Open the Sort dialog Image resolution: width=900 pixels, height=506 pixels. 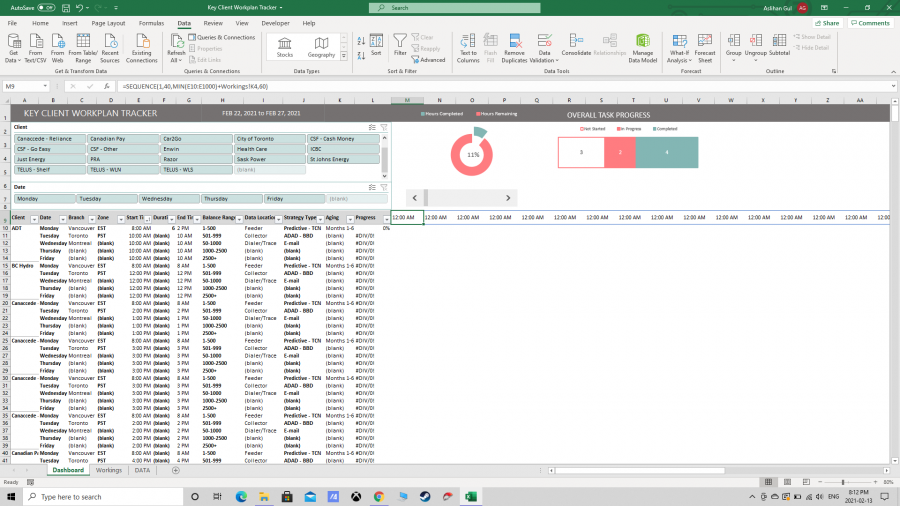(x=376, y=45)
